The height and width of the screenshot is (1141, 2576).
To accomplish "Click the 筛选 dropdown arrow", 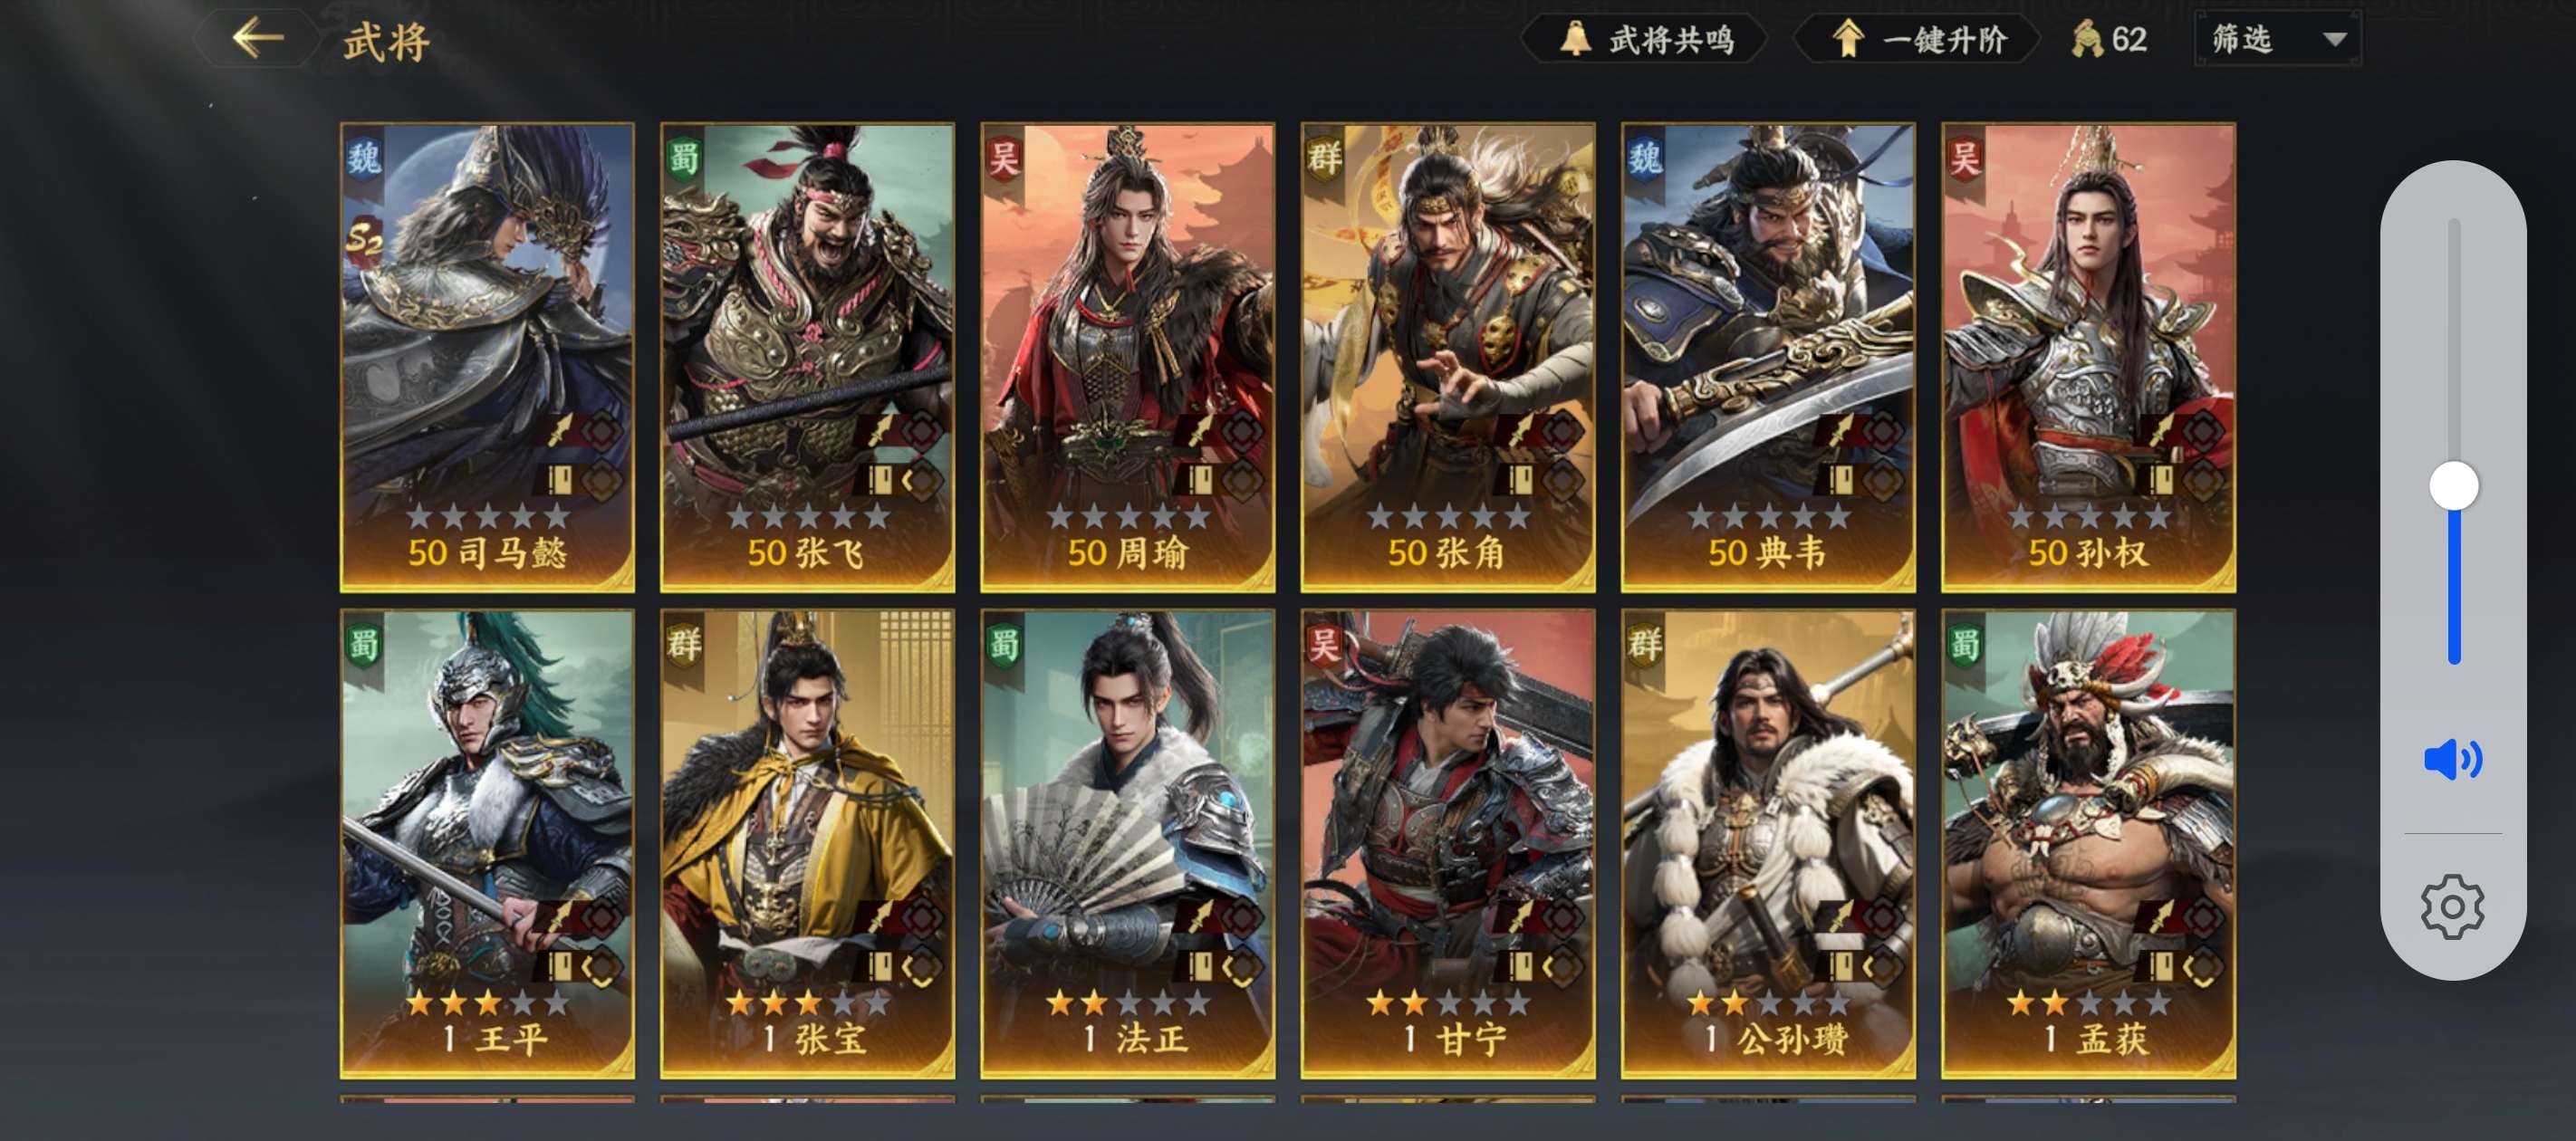I will click(x=2334, y=39).
